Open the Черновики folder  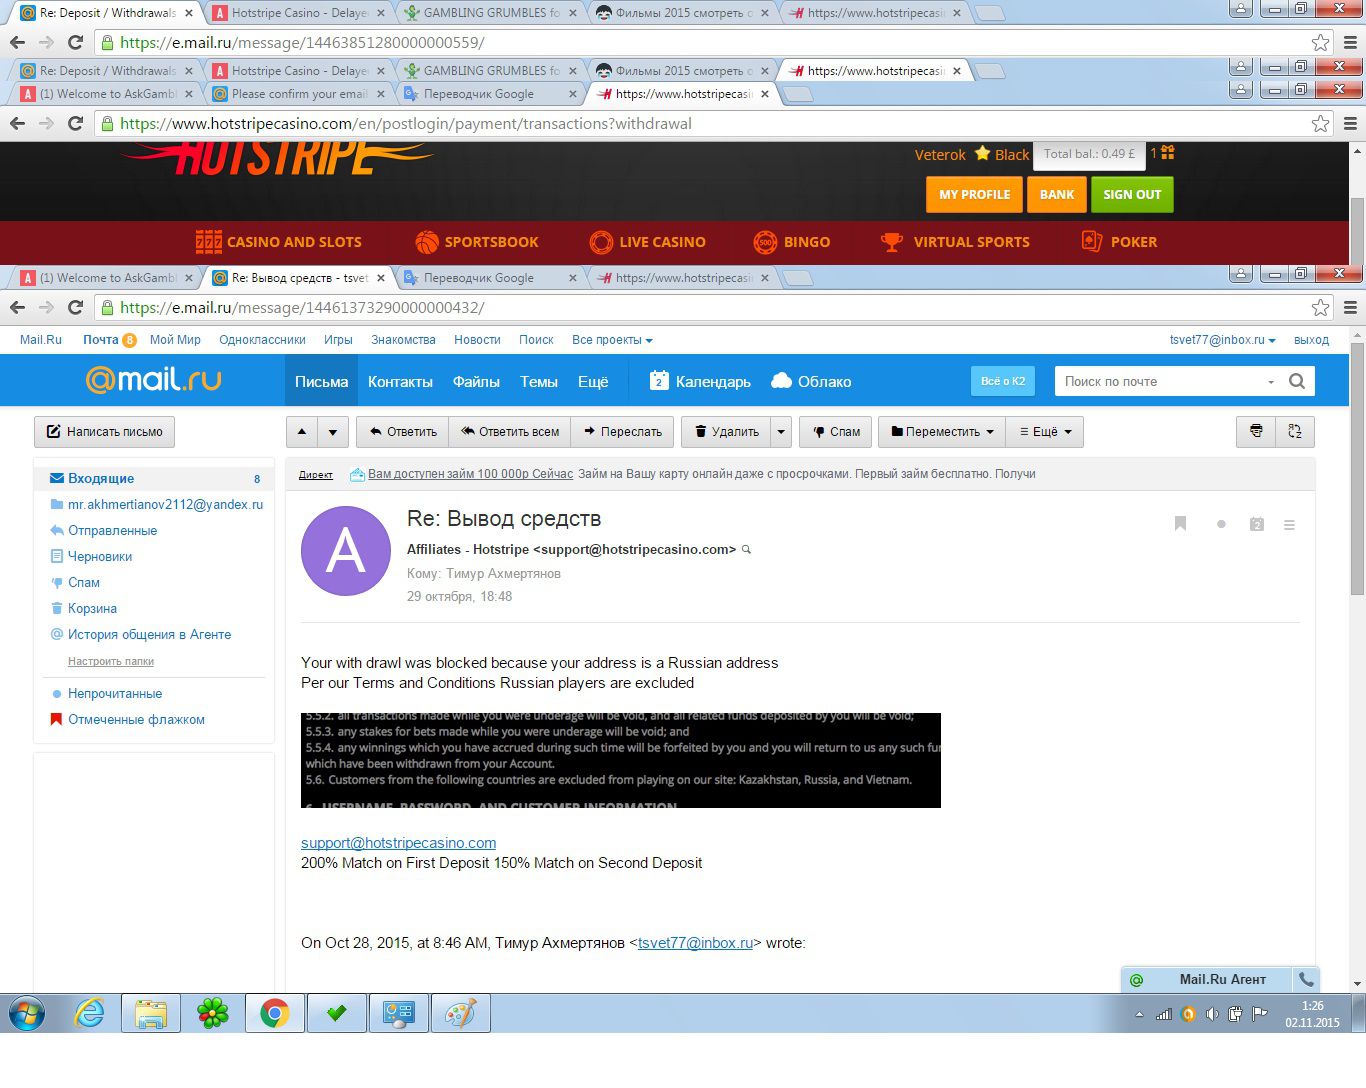tap(100, 556)
